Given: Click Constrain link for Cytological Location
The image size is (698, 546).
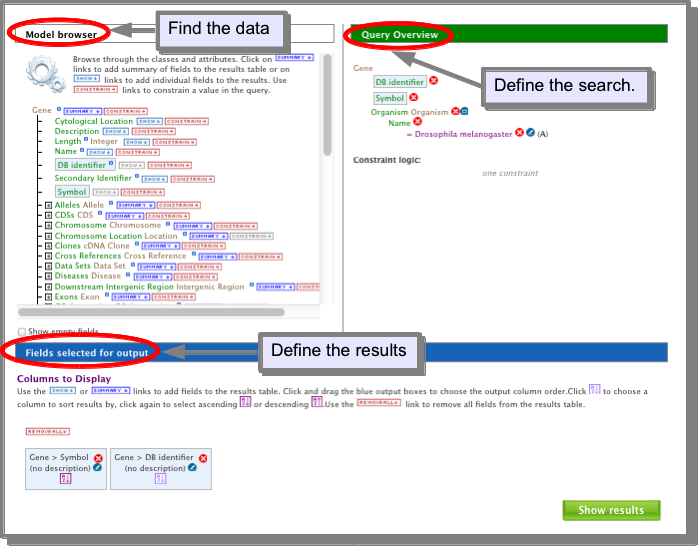Looking at the screenshot, I should (x=187, y=121).
